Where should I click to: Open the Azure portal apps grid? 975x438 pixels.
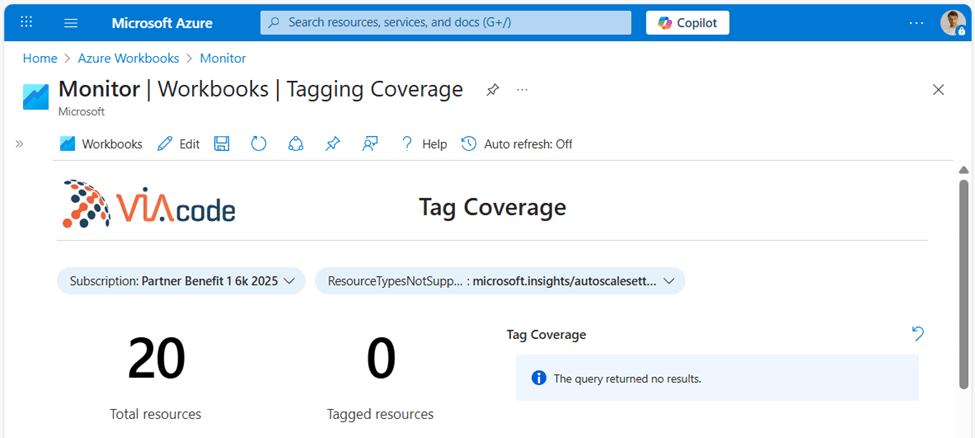[27, 22]
